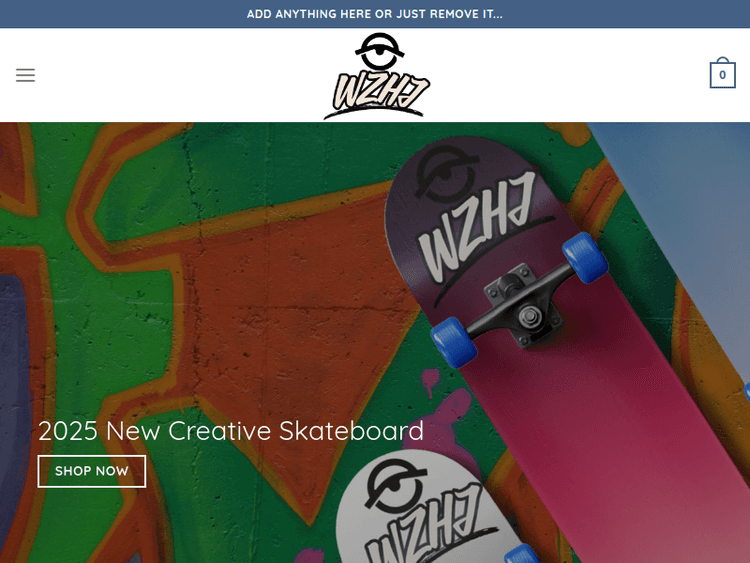Click the eye logo on the white skateboard
The image size is (750, 563).
395,485
